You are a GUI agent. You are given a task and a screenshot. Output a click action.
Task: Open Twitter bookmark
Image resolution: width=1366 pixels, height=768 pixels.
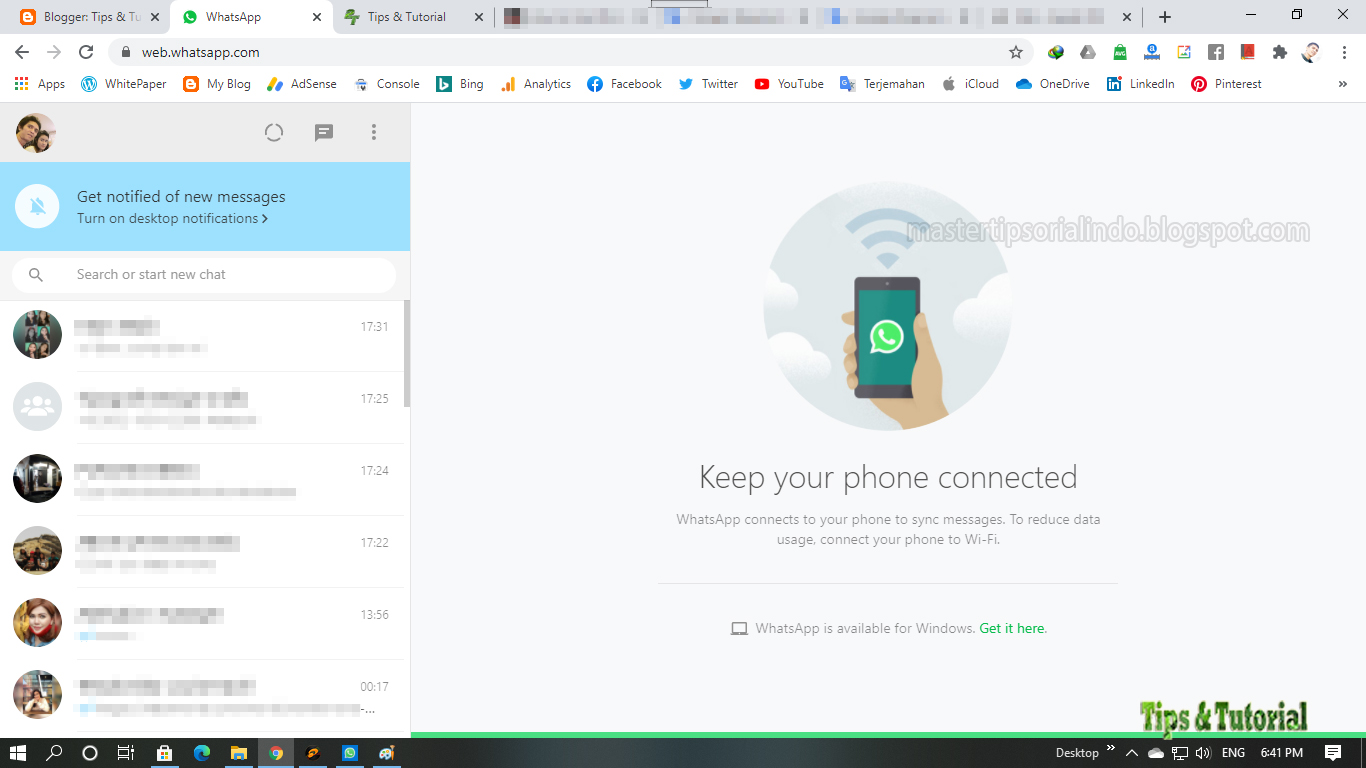coord(708,84)
